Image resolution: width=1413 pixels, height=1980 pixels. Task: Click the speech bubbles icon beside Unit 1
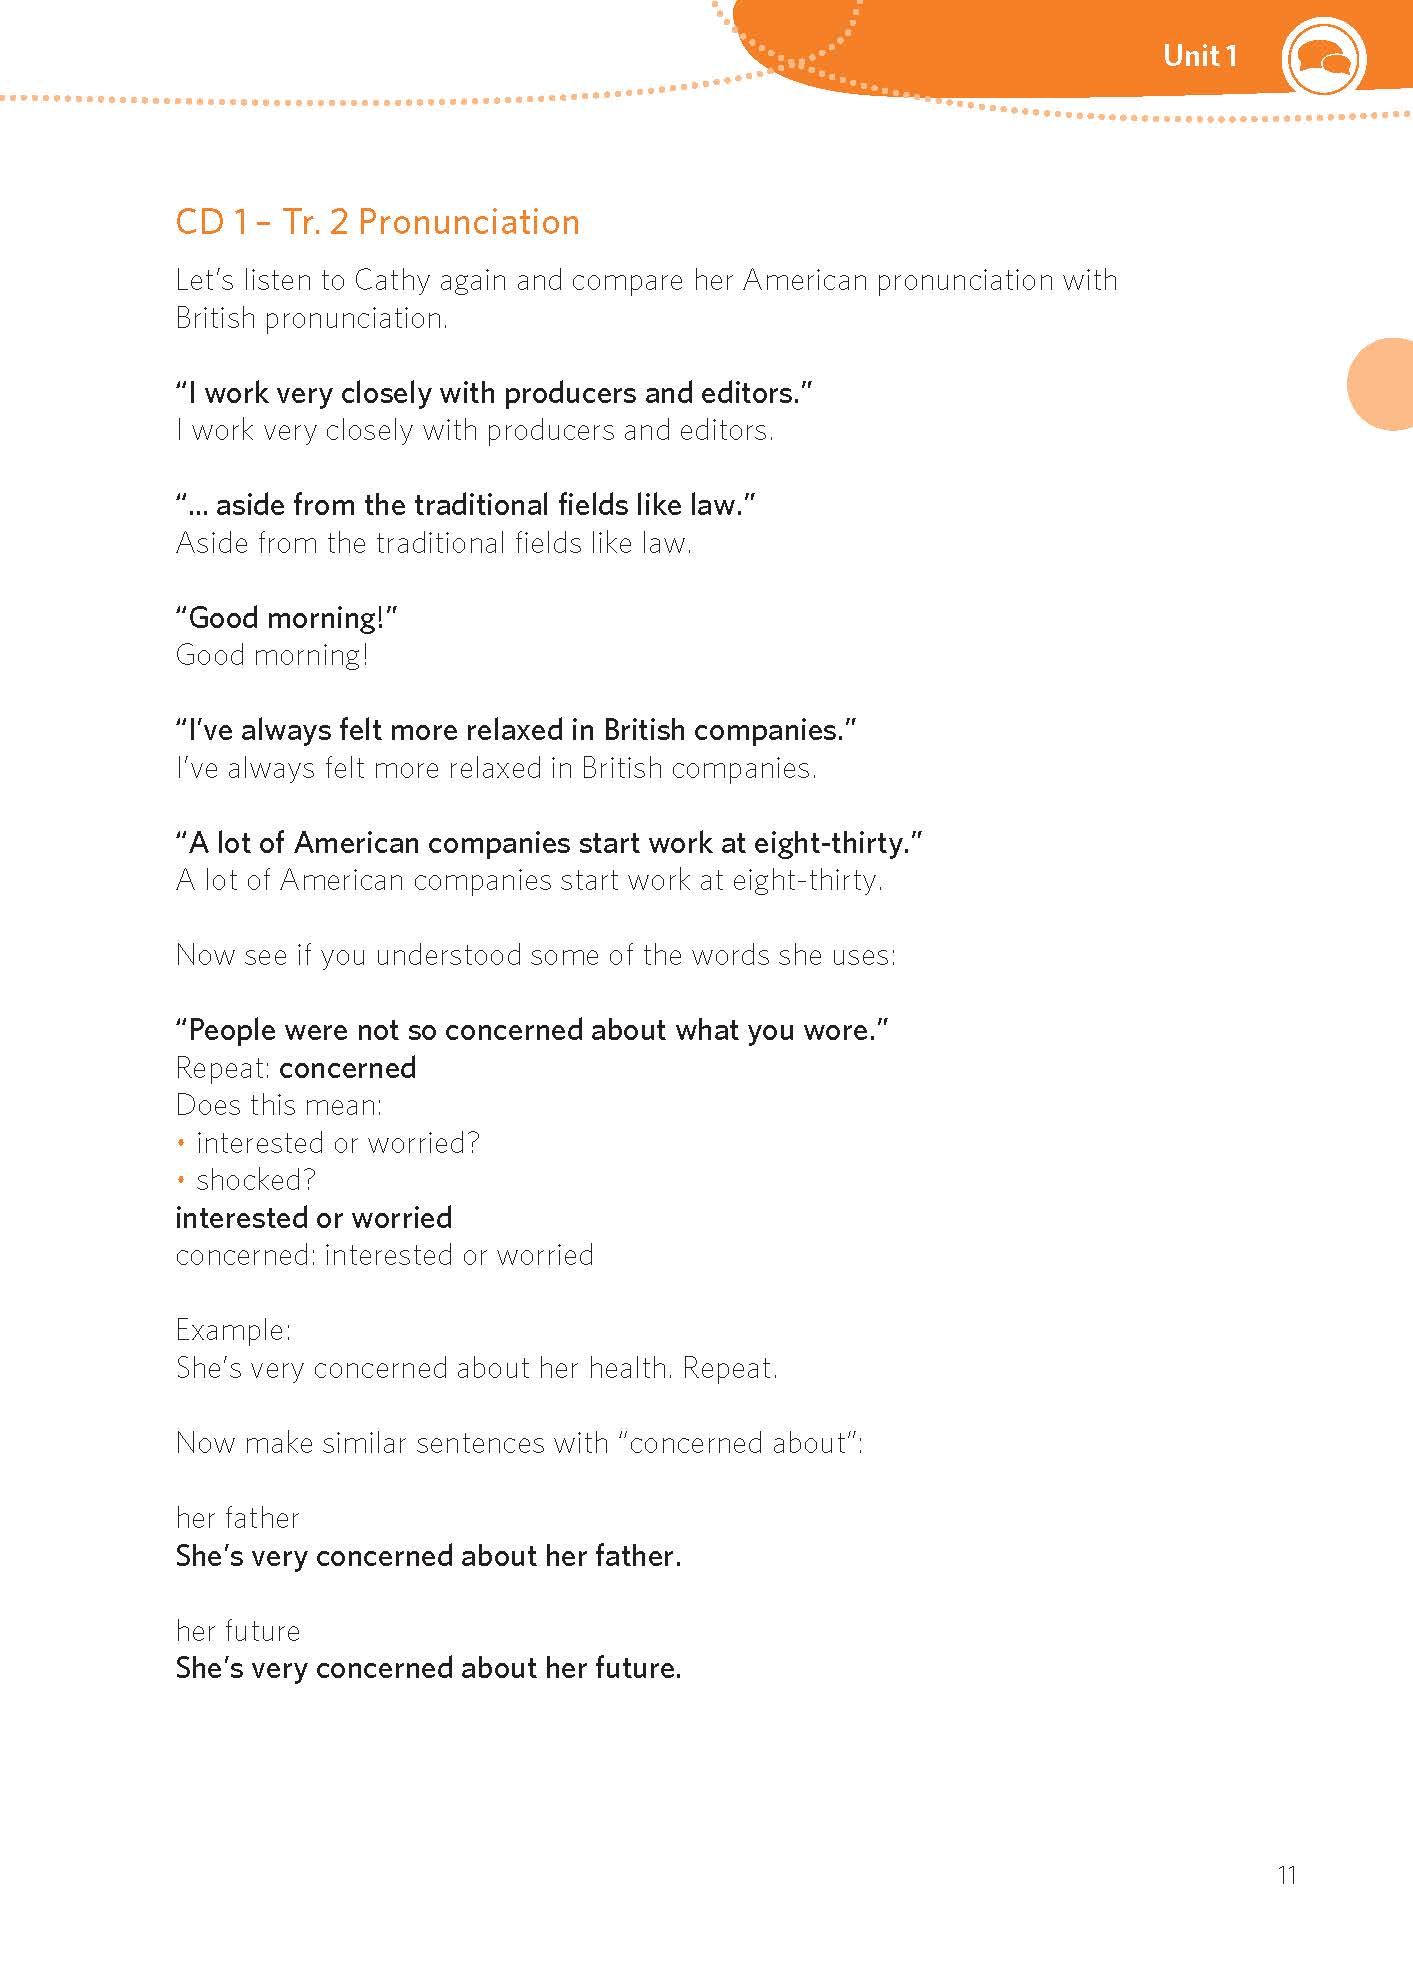[1322, 58]
